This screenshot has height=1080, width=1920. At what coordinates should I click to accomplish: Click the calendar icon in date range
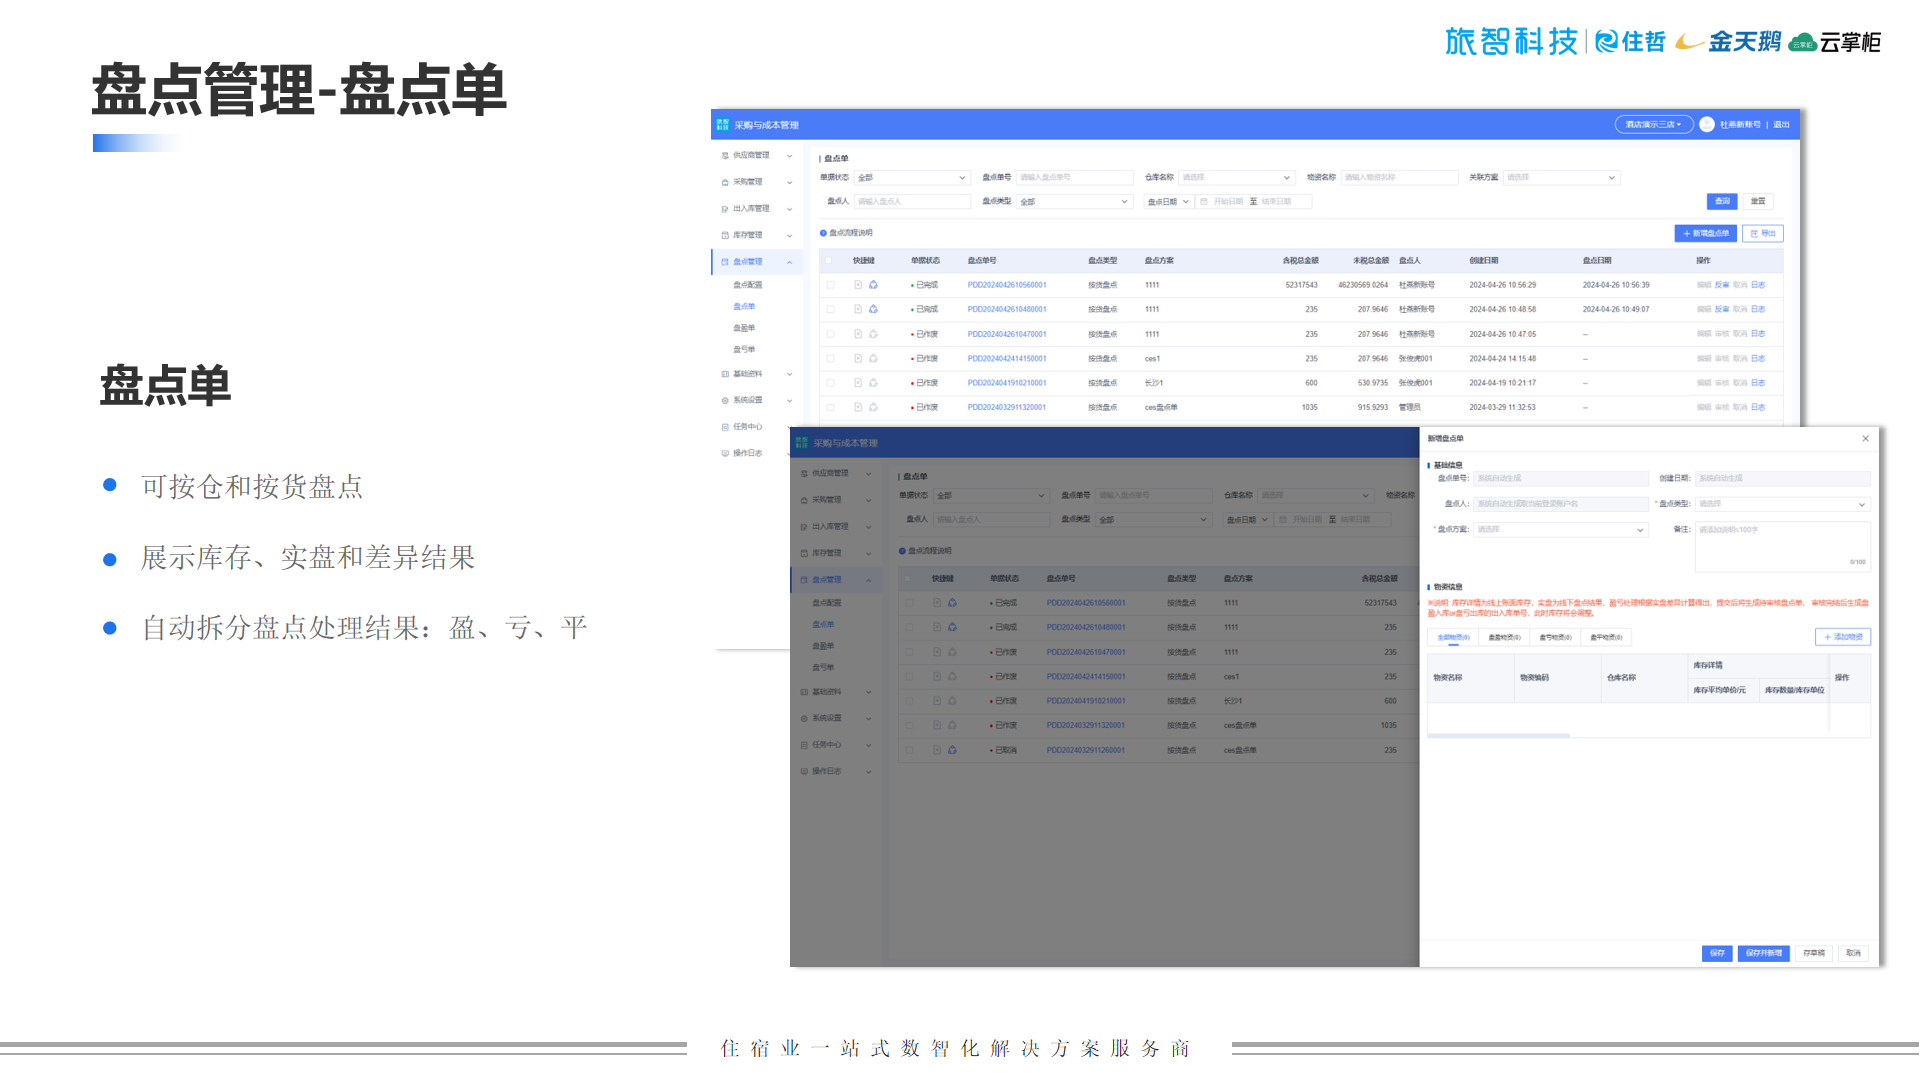point(1204,202)
